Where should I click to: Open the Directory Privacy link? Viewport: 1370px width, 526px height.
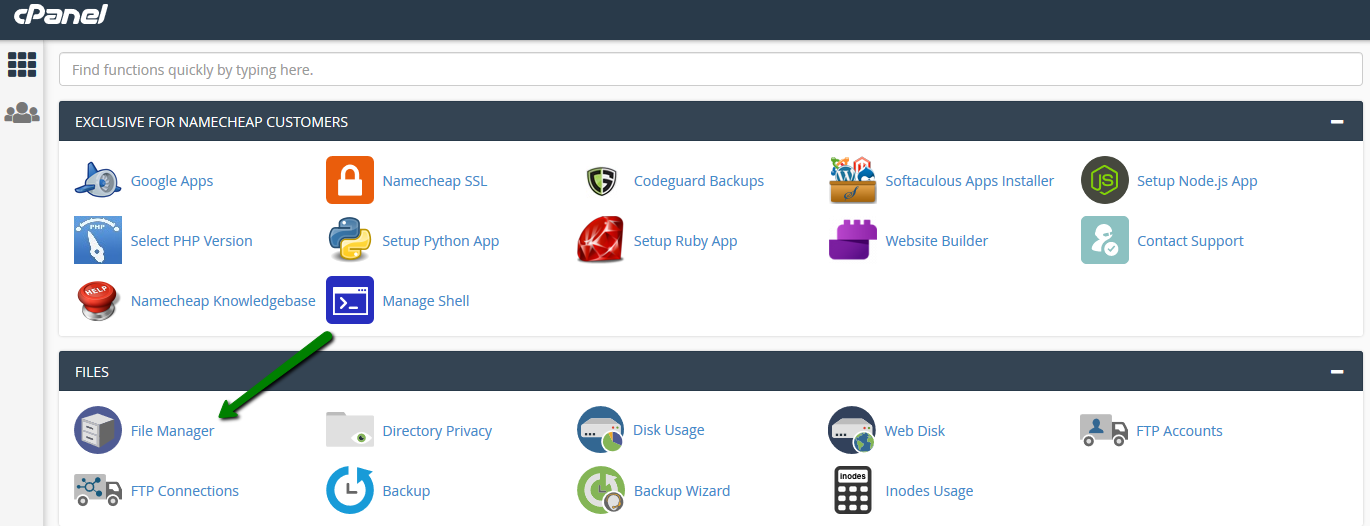point(437,431)
